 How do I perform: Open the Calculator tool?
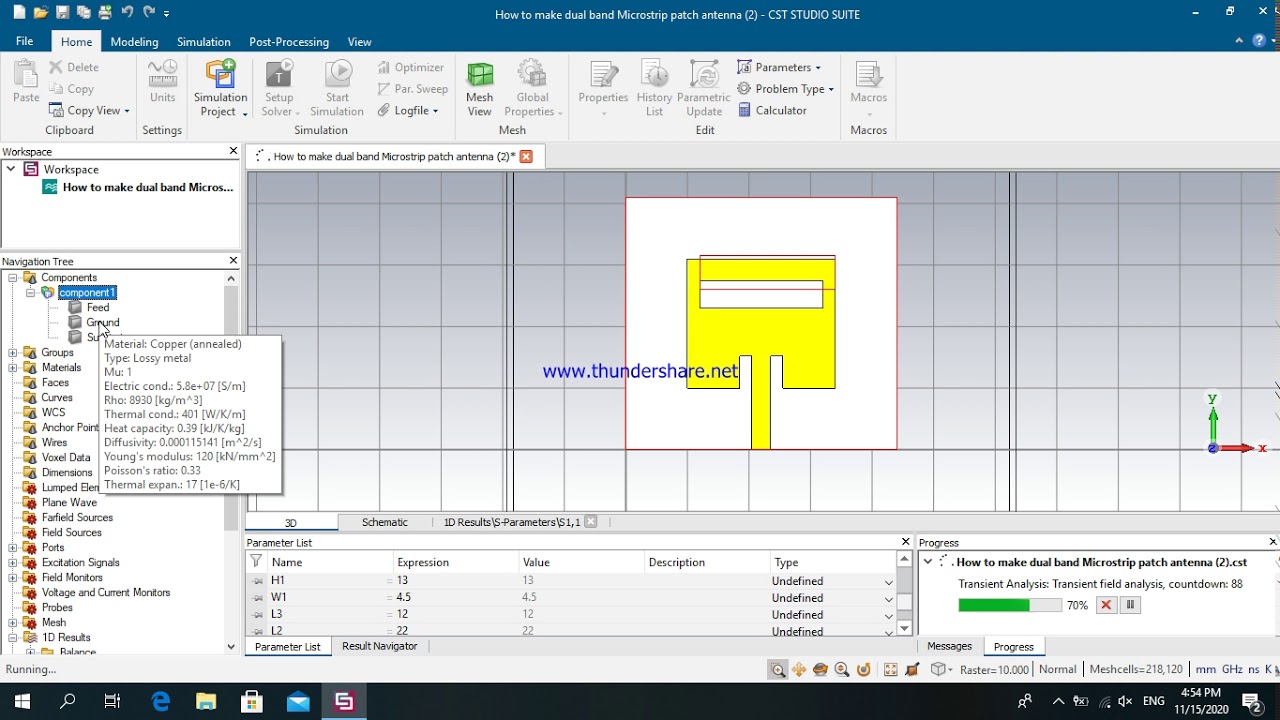772,110
